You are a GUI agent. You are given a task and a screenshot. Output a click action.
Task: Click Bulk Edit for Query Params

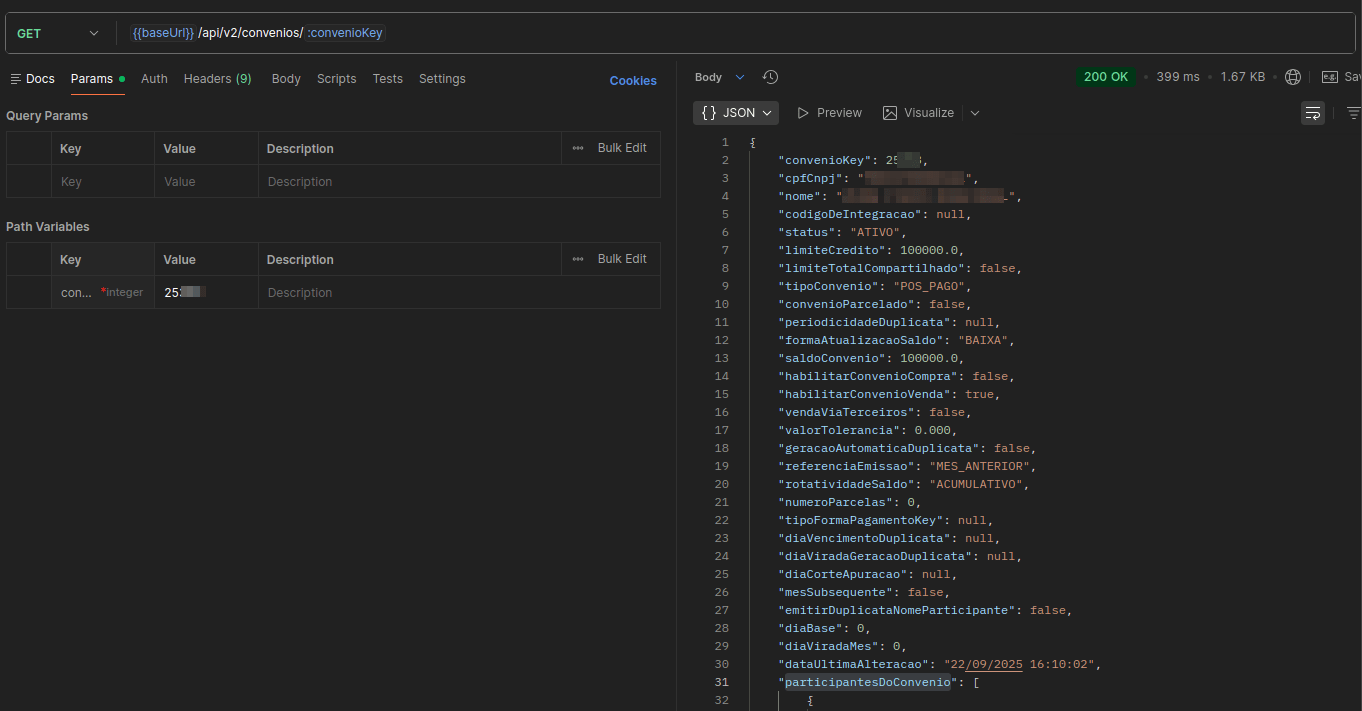(622, 148)
